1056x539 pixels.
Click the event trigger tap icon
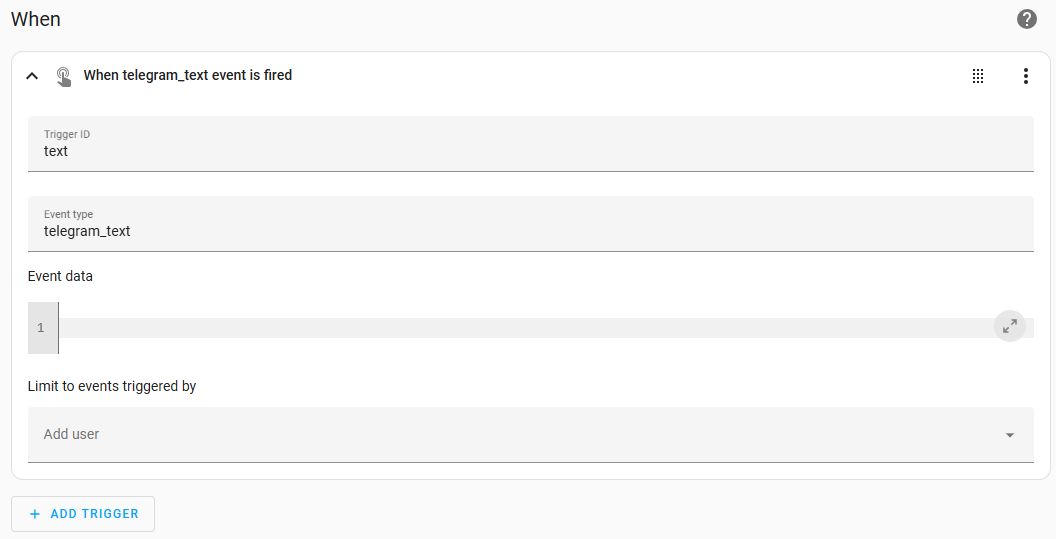point(63,76)
